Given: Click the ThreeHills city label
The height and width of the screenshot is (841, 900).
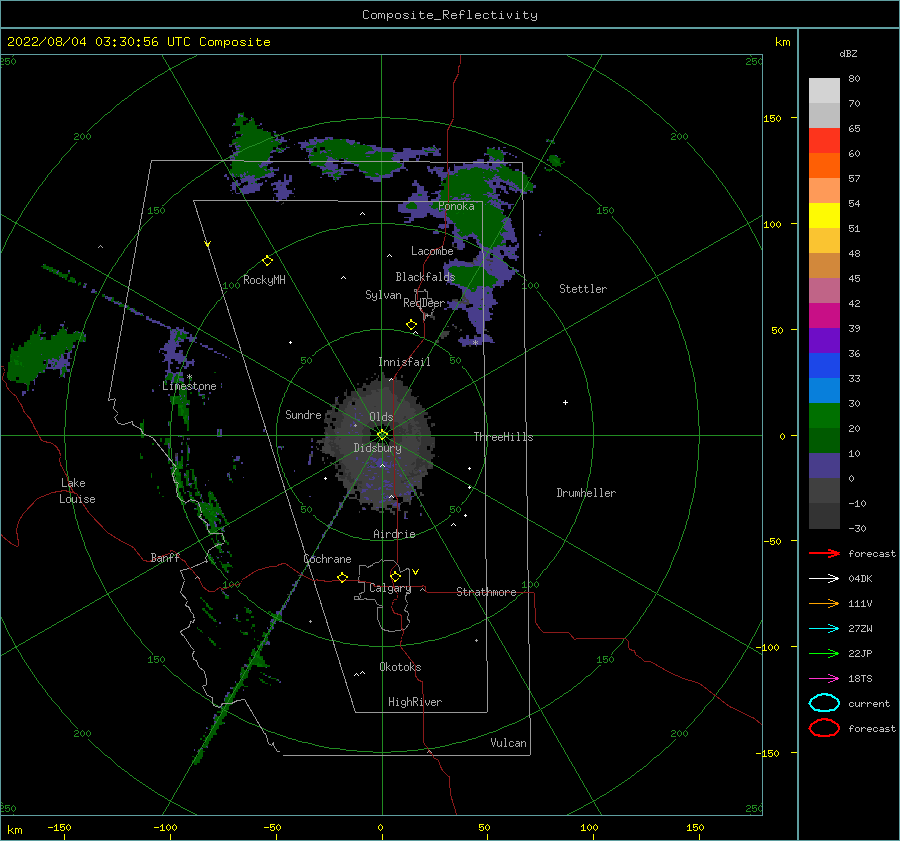Looking at the screenshot, I should coord(503,437).
